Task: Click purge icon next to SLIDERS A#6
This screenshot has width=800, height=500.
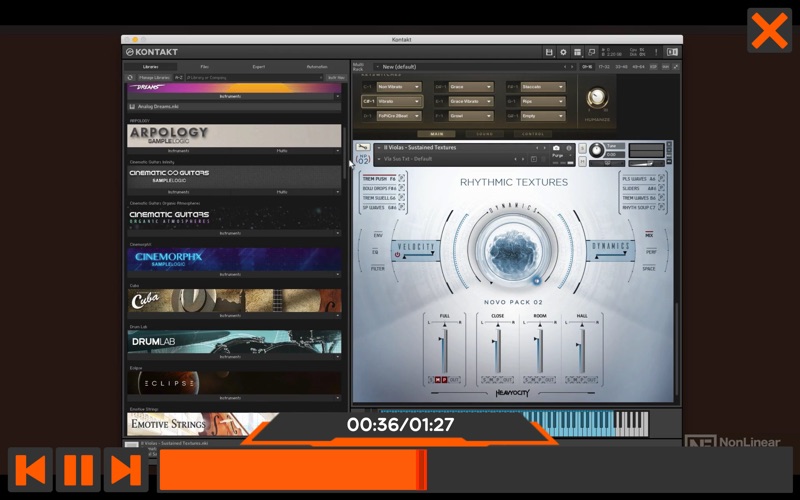Action: [661, 188]
